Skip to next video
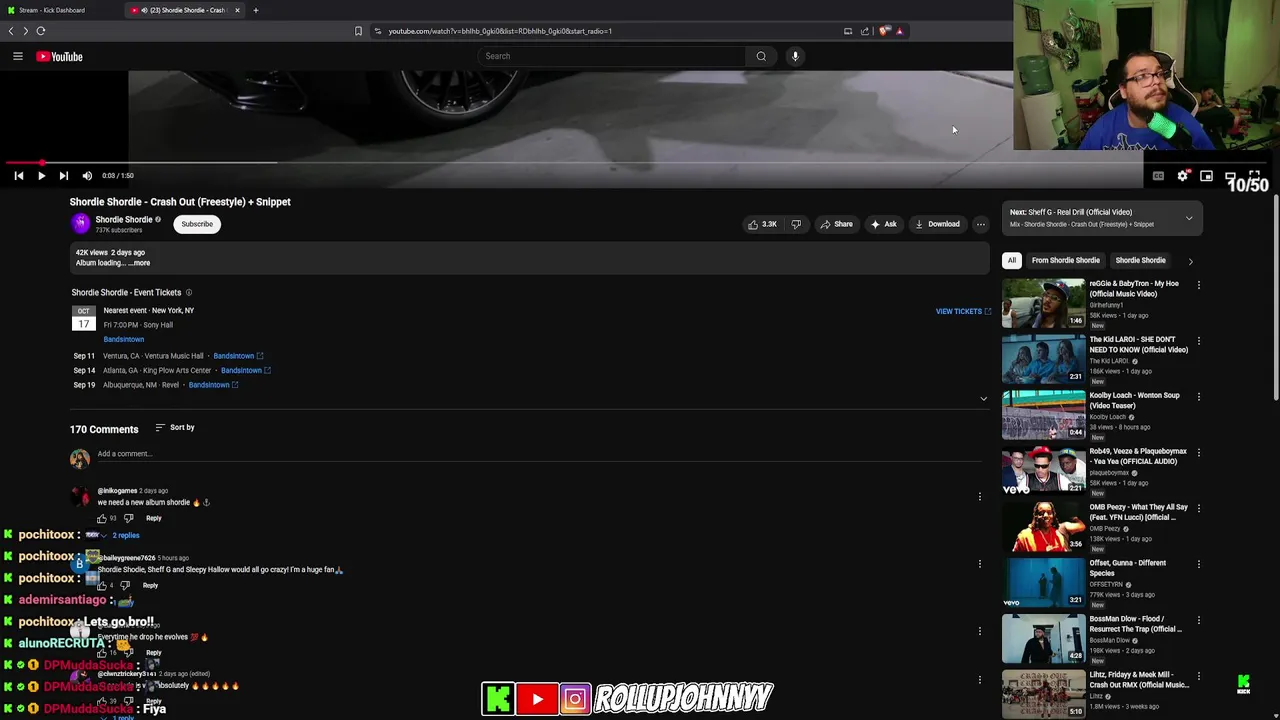Image resolution: width=1280 pixels, height=720 pixels. (63, 176)
